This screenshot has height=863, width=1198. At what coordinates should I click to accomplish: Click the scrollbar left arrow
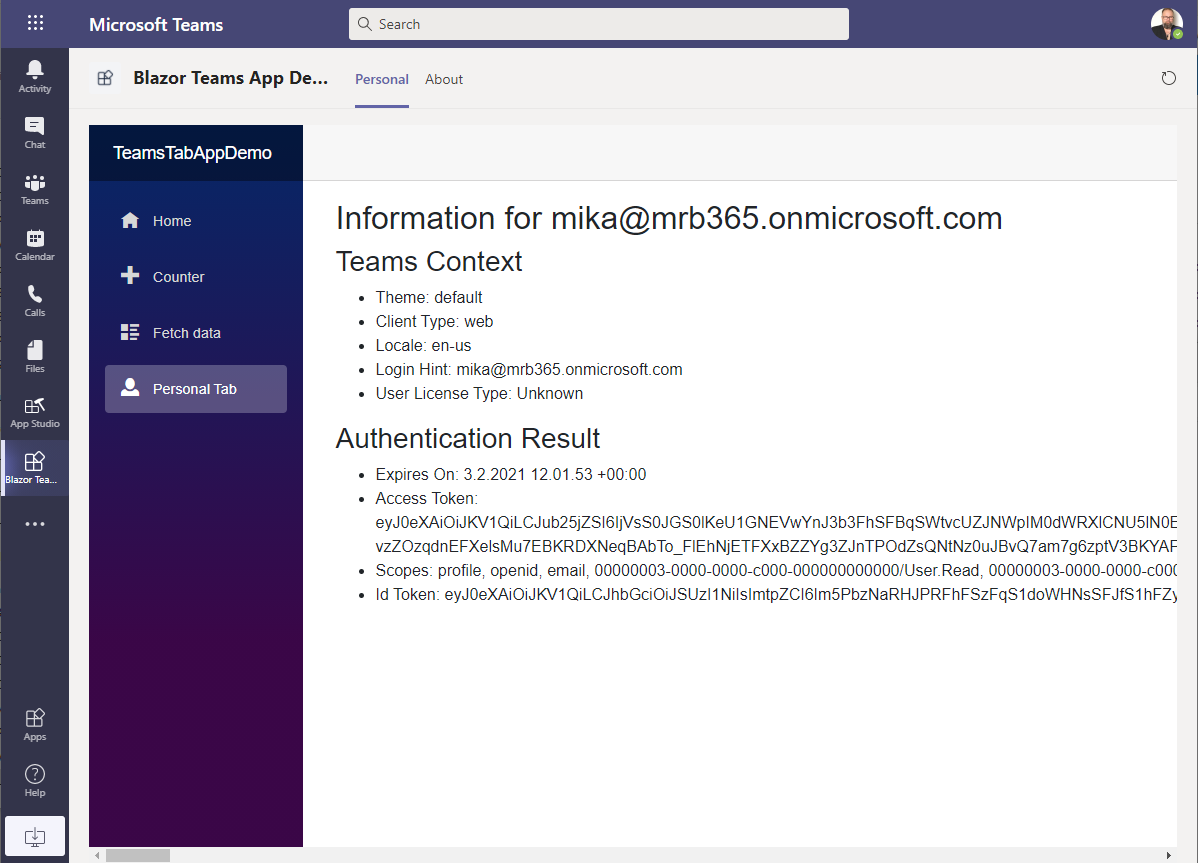pos(97,855)
